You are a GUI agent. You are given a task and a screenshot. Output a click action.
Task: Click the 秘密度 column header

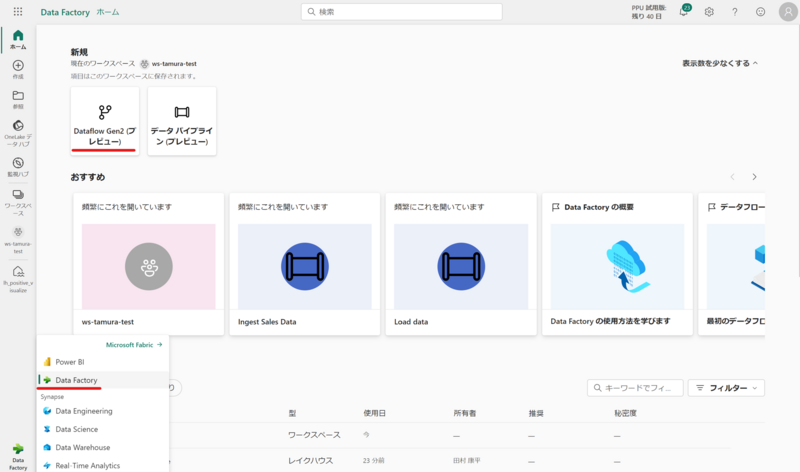(625, 413)
